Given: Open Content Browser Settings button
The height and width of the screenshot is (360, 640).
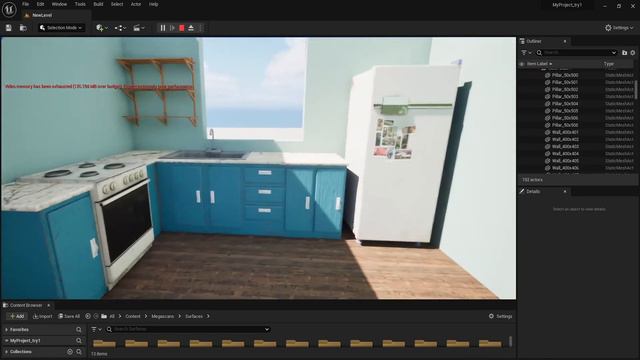Looking at the screenshot, I should [x=500, y=316].
